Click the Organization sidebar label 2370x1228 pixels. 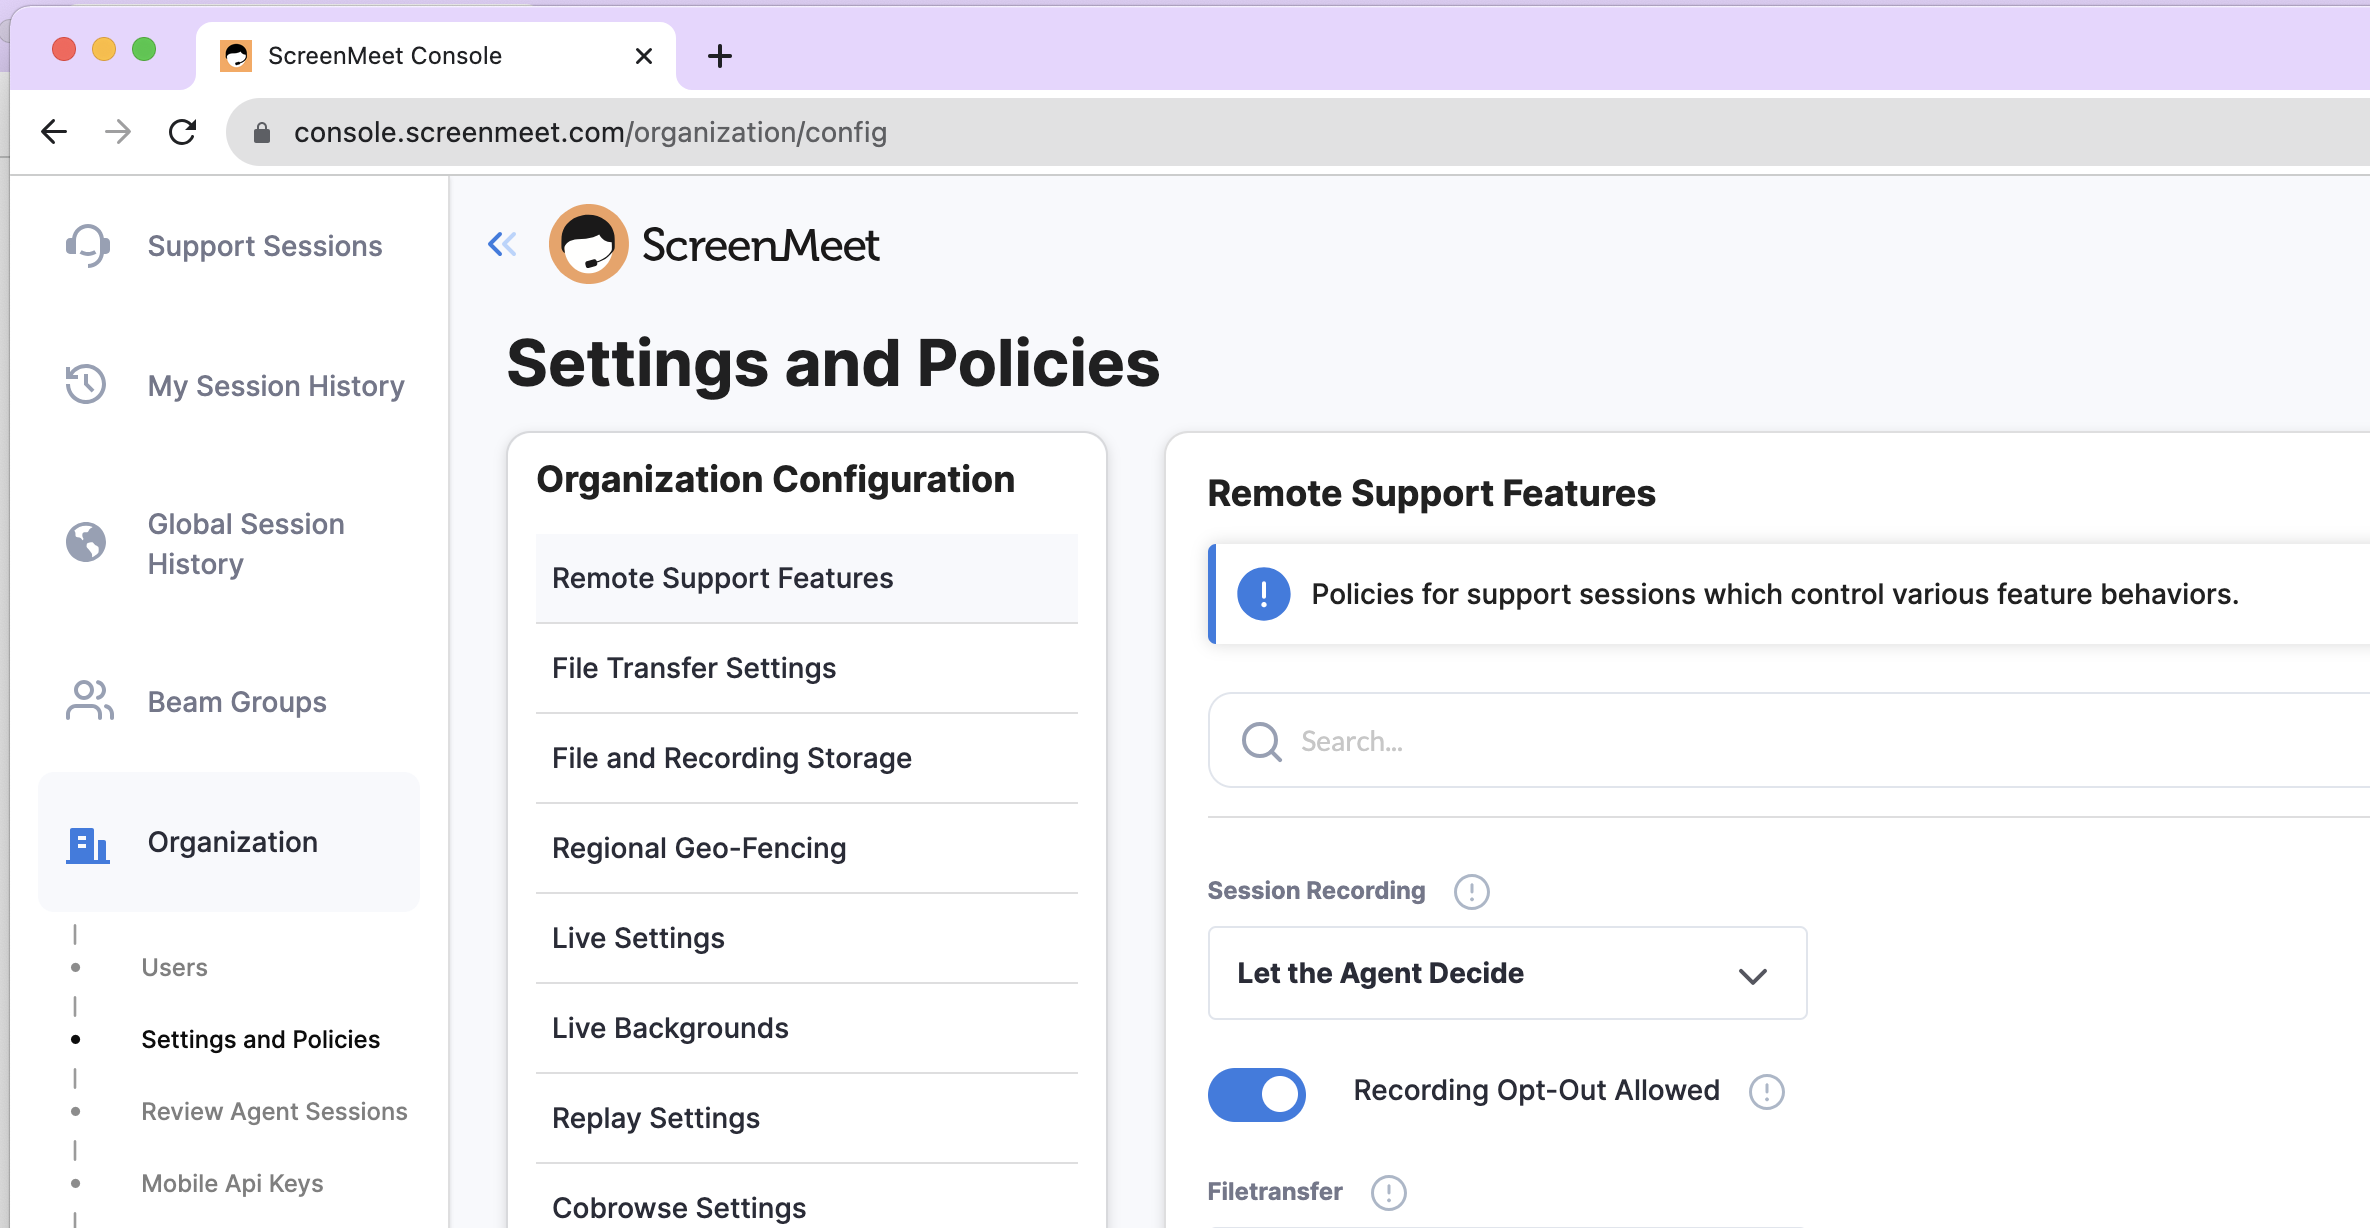click(233, 842)
